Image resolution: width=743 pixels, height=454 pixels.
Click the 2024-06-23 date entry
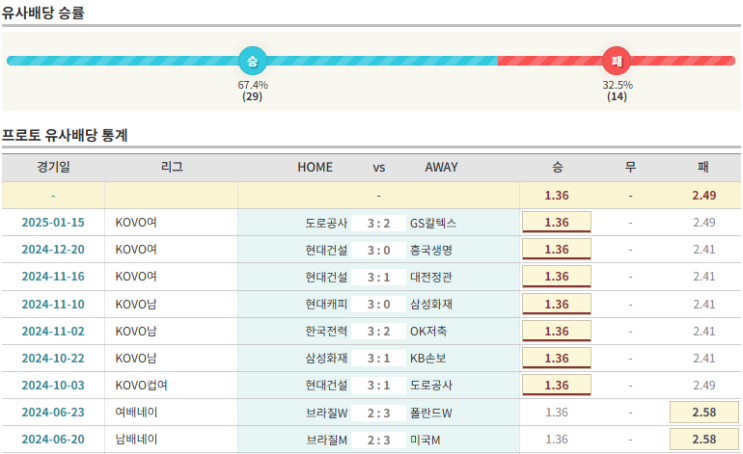click(x=53, y=412)
